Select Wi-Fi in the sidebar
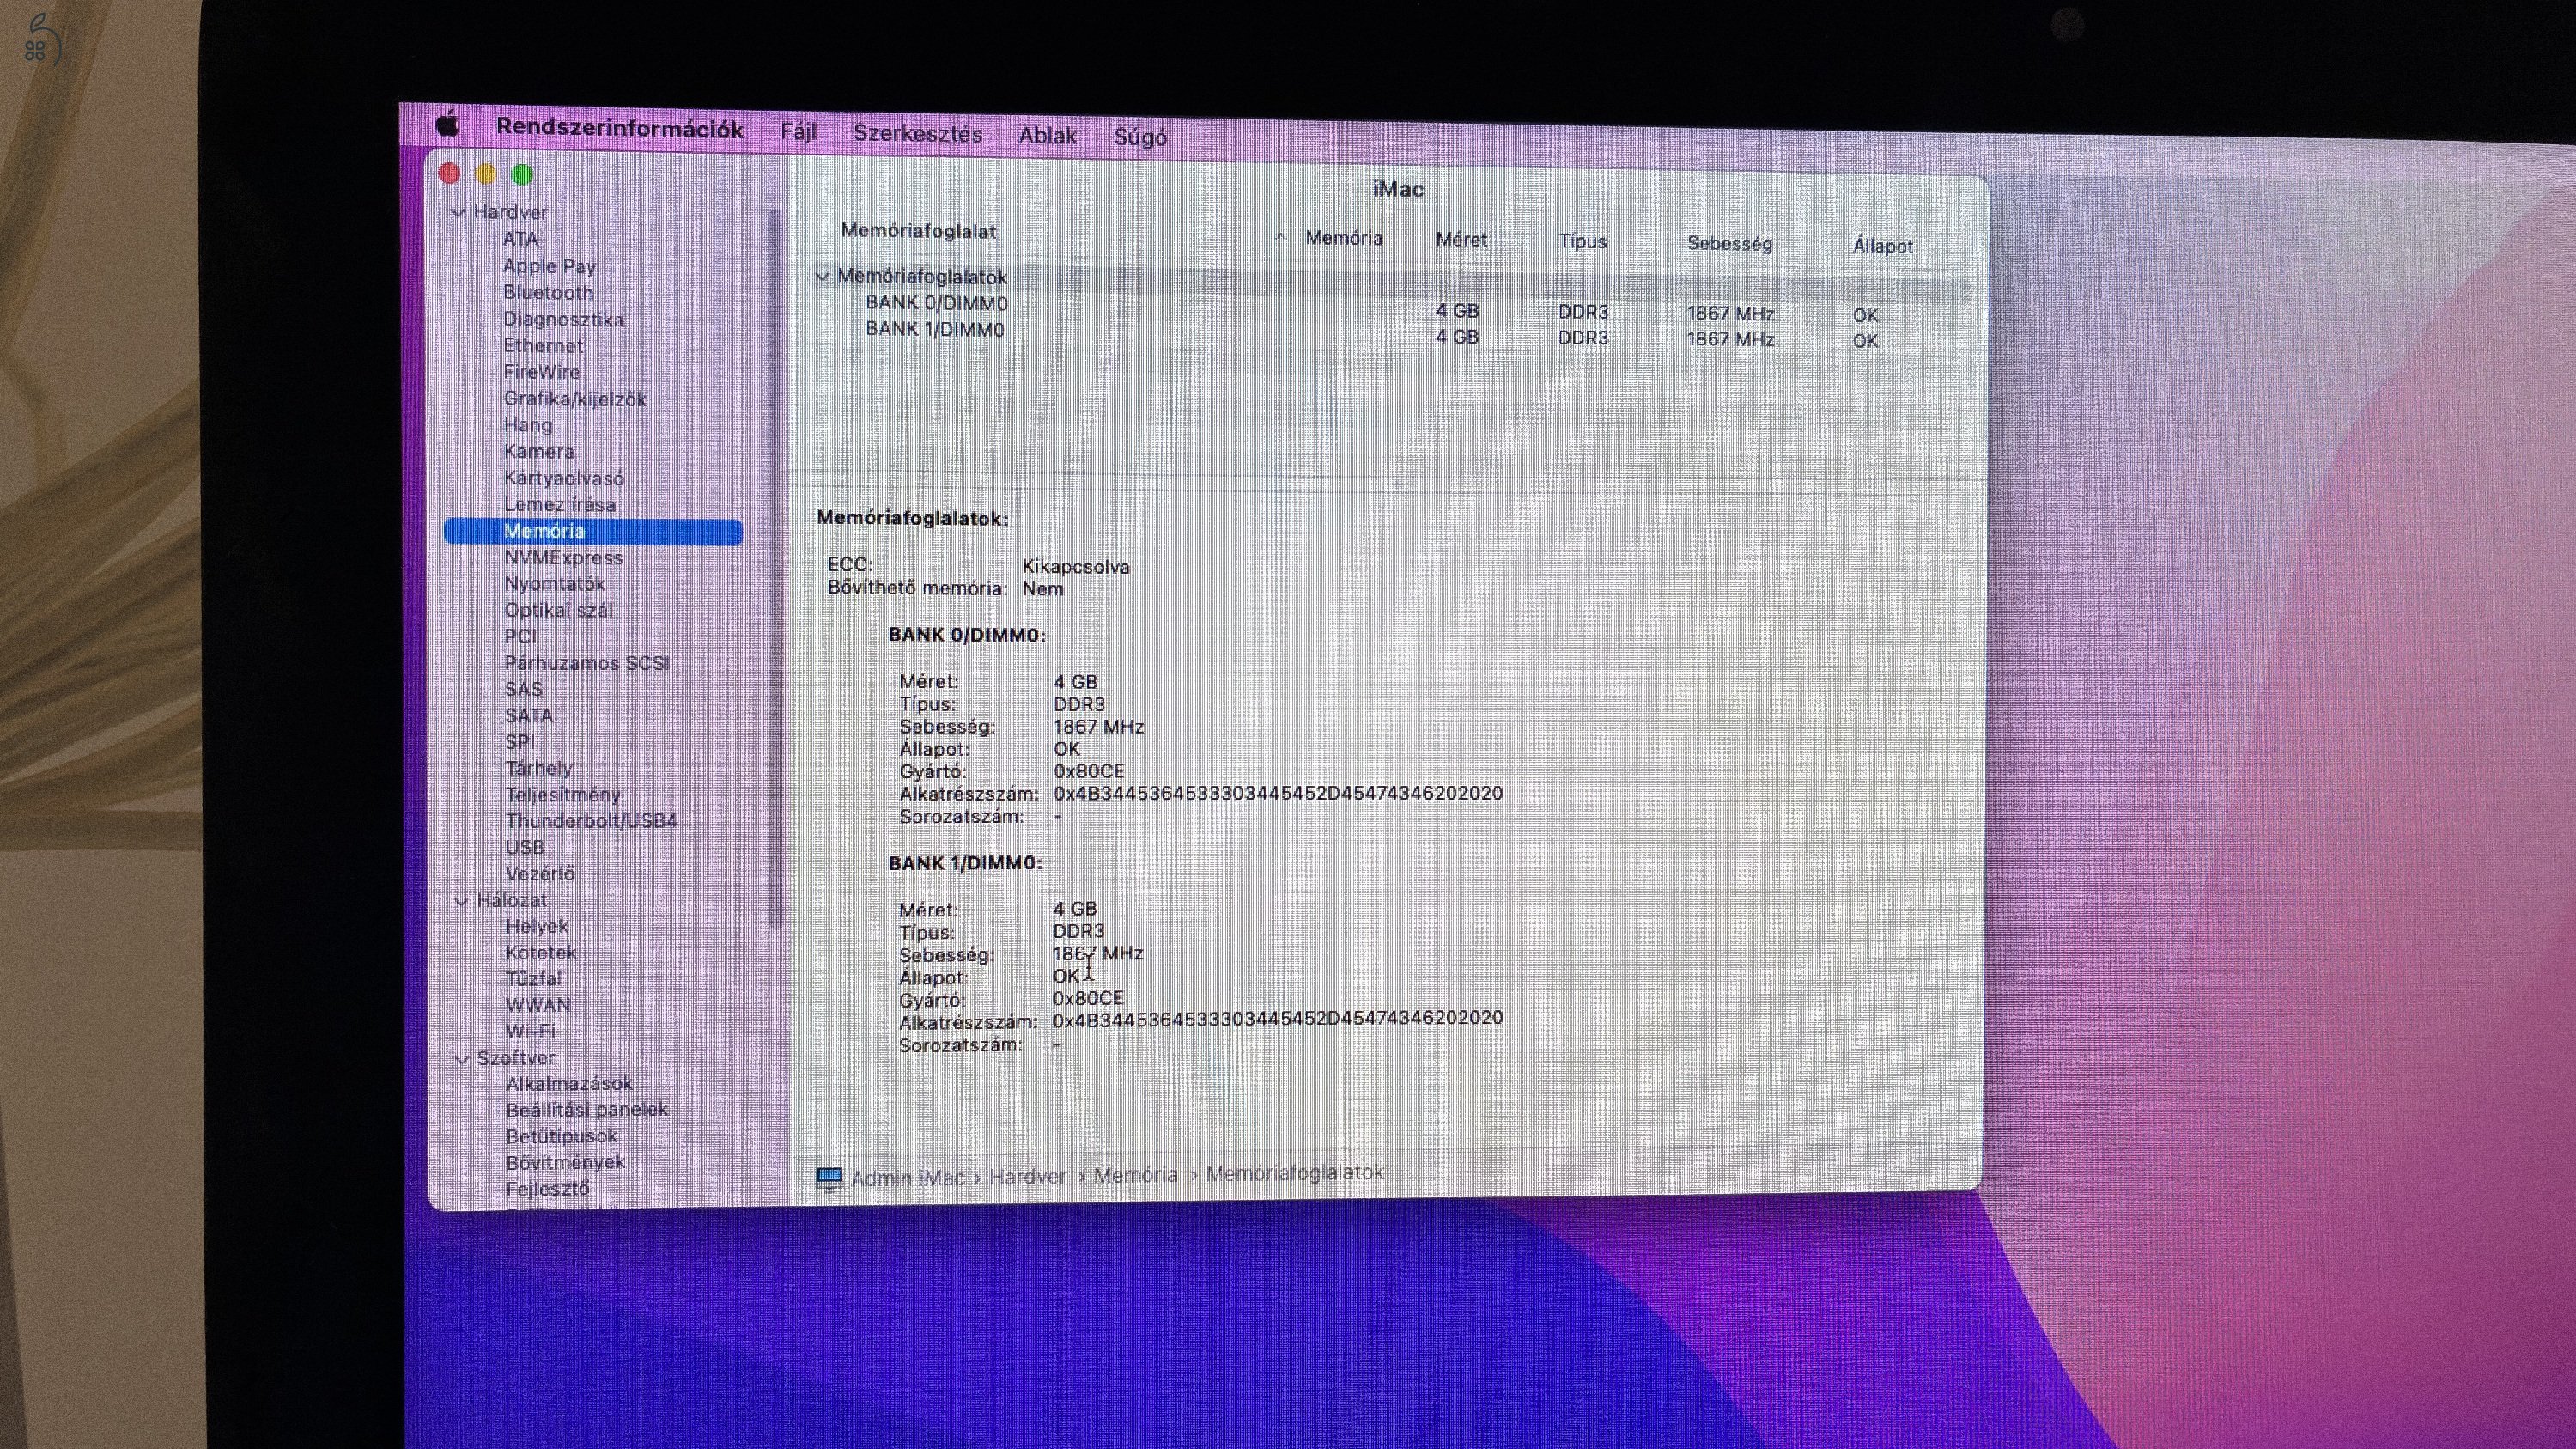This screenshot has height=1449, width=2576. click(x=530, y=1031)
